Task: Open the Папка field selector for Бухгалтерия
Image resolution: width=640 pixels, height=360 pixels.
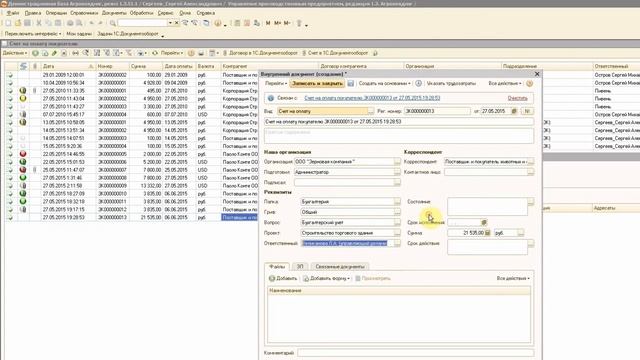Action: [397, 202]
